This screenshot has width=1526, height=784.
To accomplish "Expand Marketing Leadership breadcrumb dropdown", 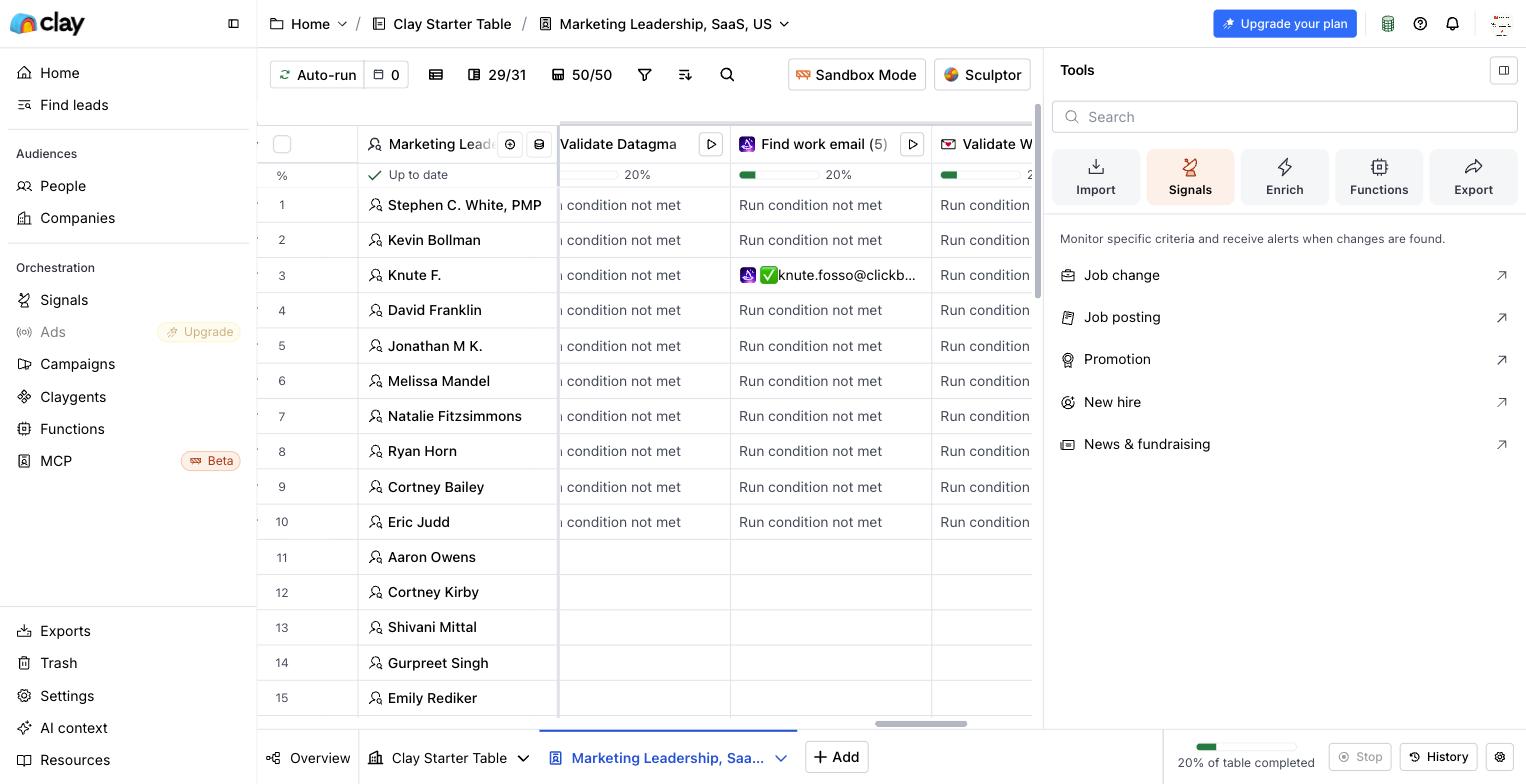I will (784, 24).
